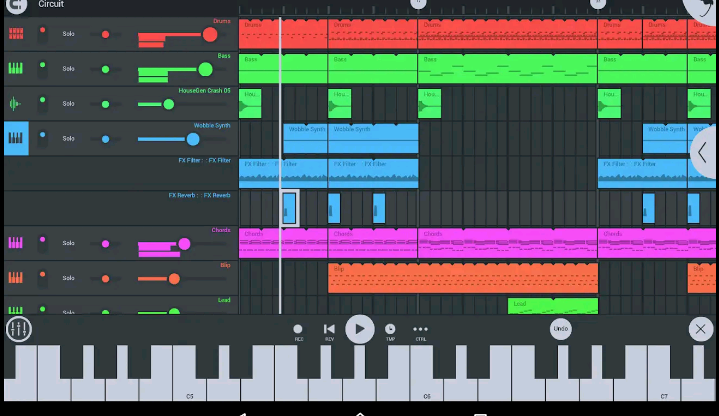Click the record button
The height and width of the screenshot is (416, 719).
coord(298,329)
